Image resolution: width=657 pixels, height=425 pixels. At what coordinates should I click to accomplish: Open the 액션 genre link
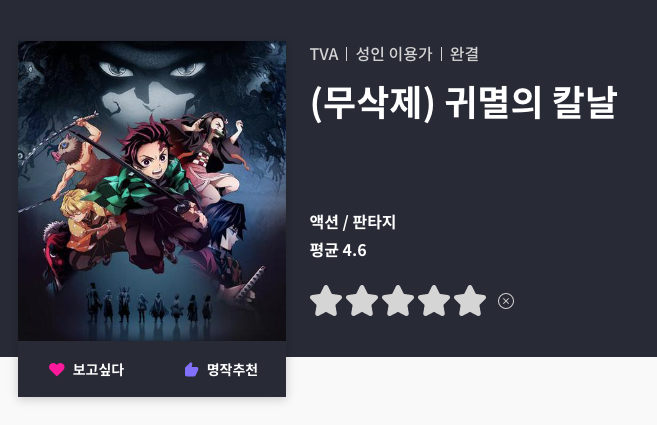(324, 222)
